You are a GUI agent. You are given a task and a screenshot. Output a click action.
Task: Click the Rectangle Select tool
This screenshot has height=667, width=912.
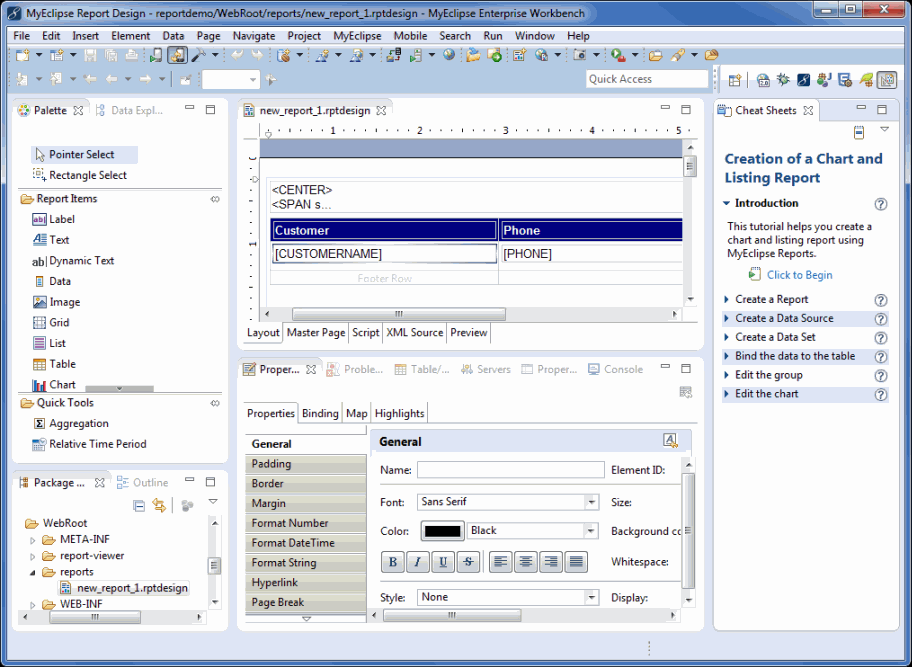click(x=87, y=175)
